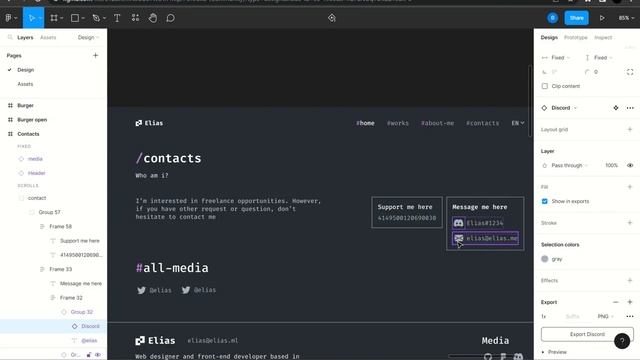Toggle independent corners icon

630,72
